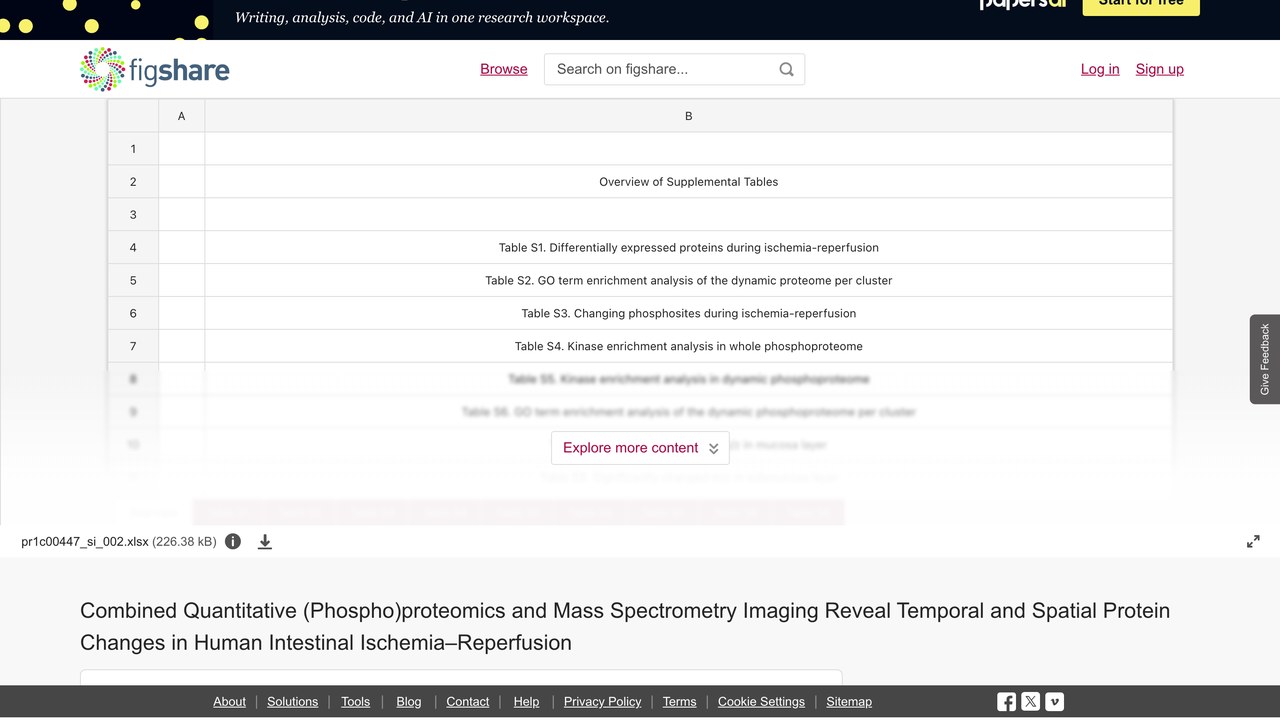The height and width of the screenshot is (720, 1280).
Task: Click Table S2 GO term enrichment cell
Action: point(688,281)
